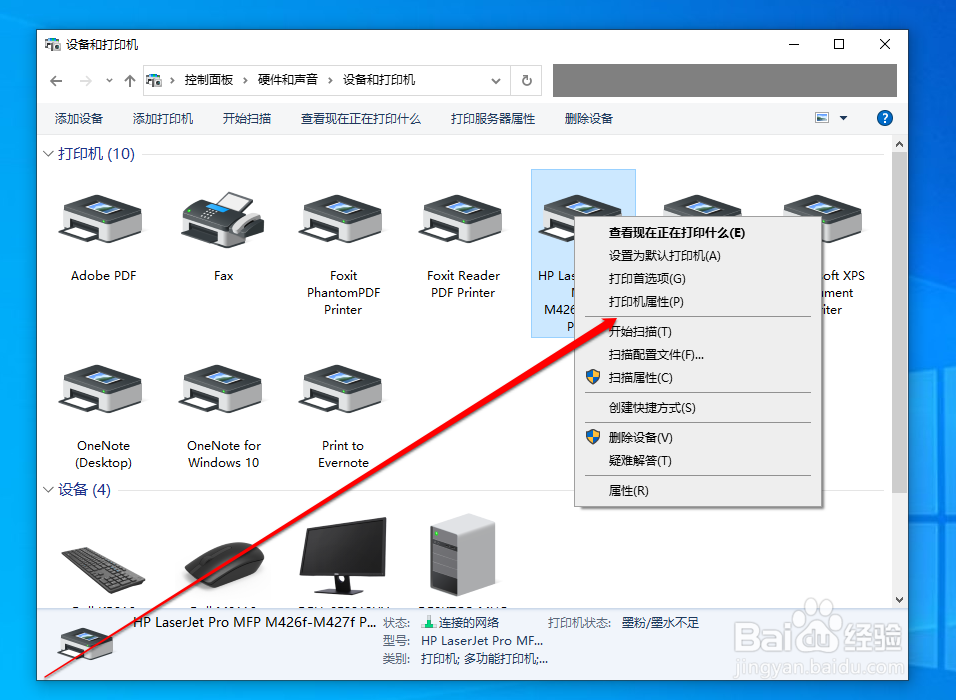Choose 扫描属性(C) menu item
Screen dimensions: 956x700
coord(698,378)
